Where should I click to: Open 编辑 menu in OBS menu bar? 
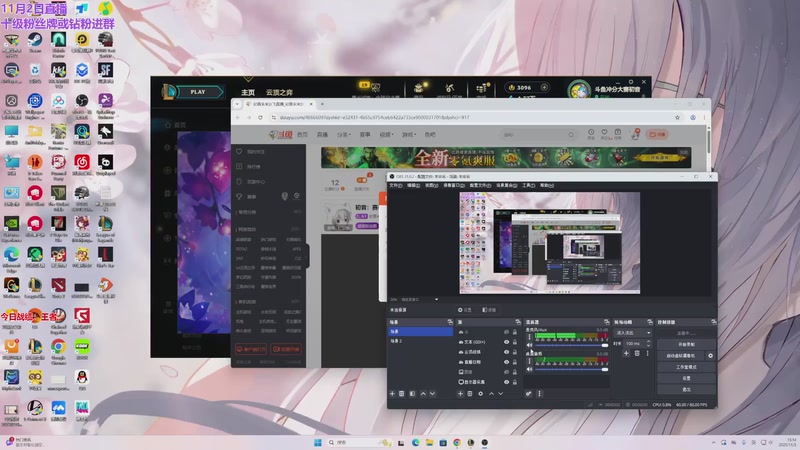(414, 186)
